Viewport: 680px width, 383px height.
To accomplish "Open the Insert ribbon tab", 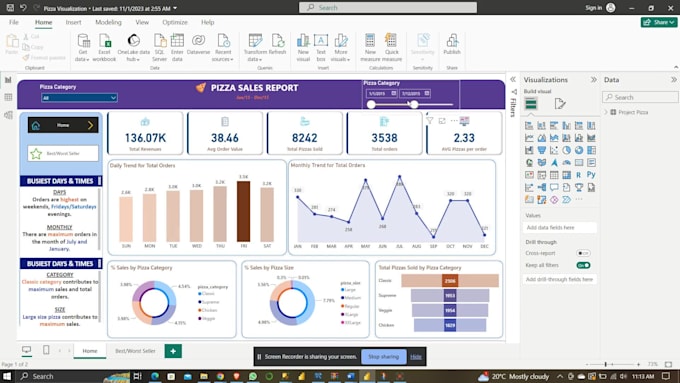I will tap(73, 22).
